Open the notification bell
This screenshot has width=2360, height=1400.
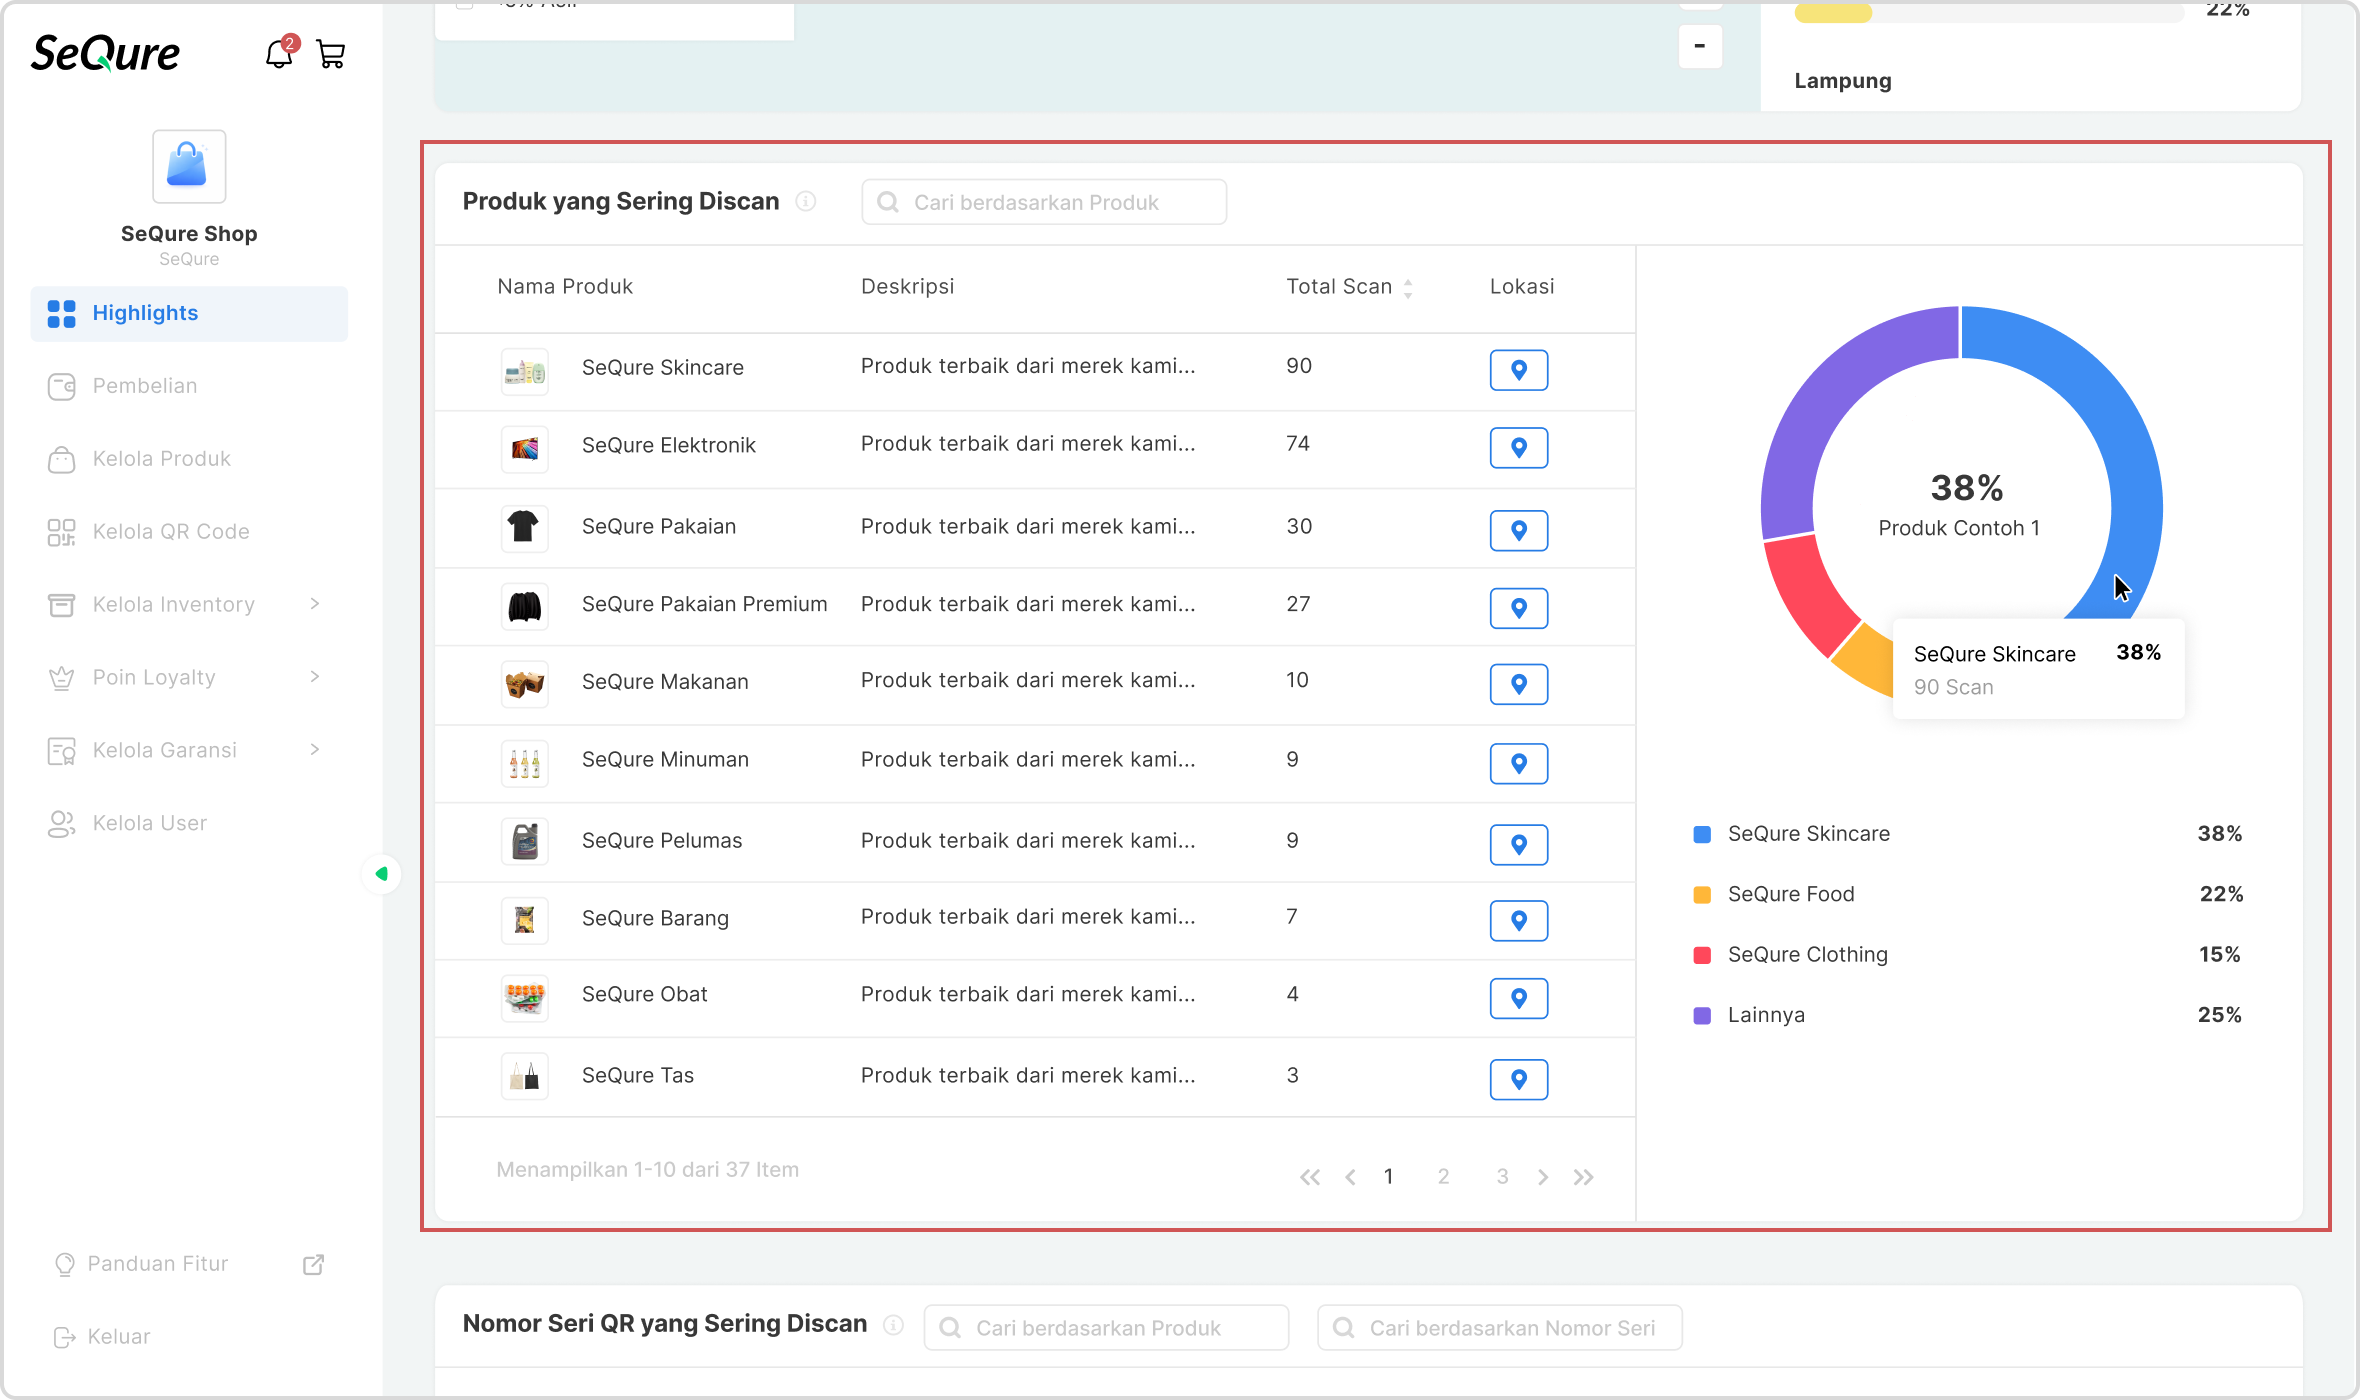[x=279, y=54]
